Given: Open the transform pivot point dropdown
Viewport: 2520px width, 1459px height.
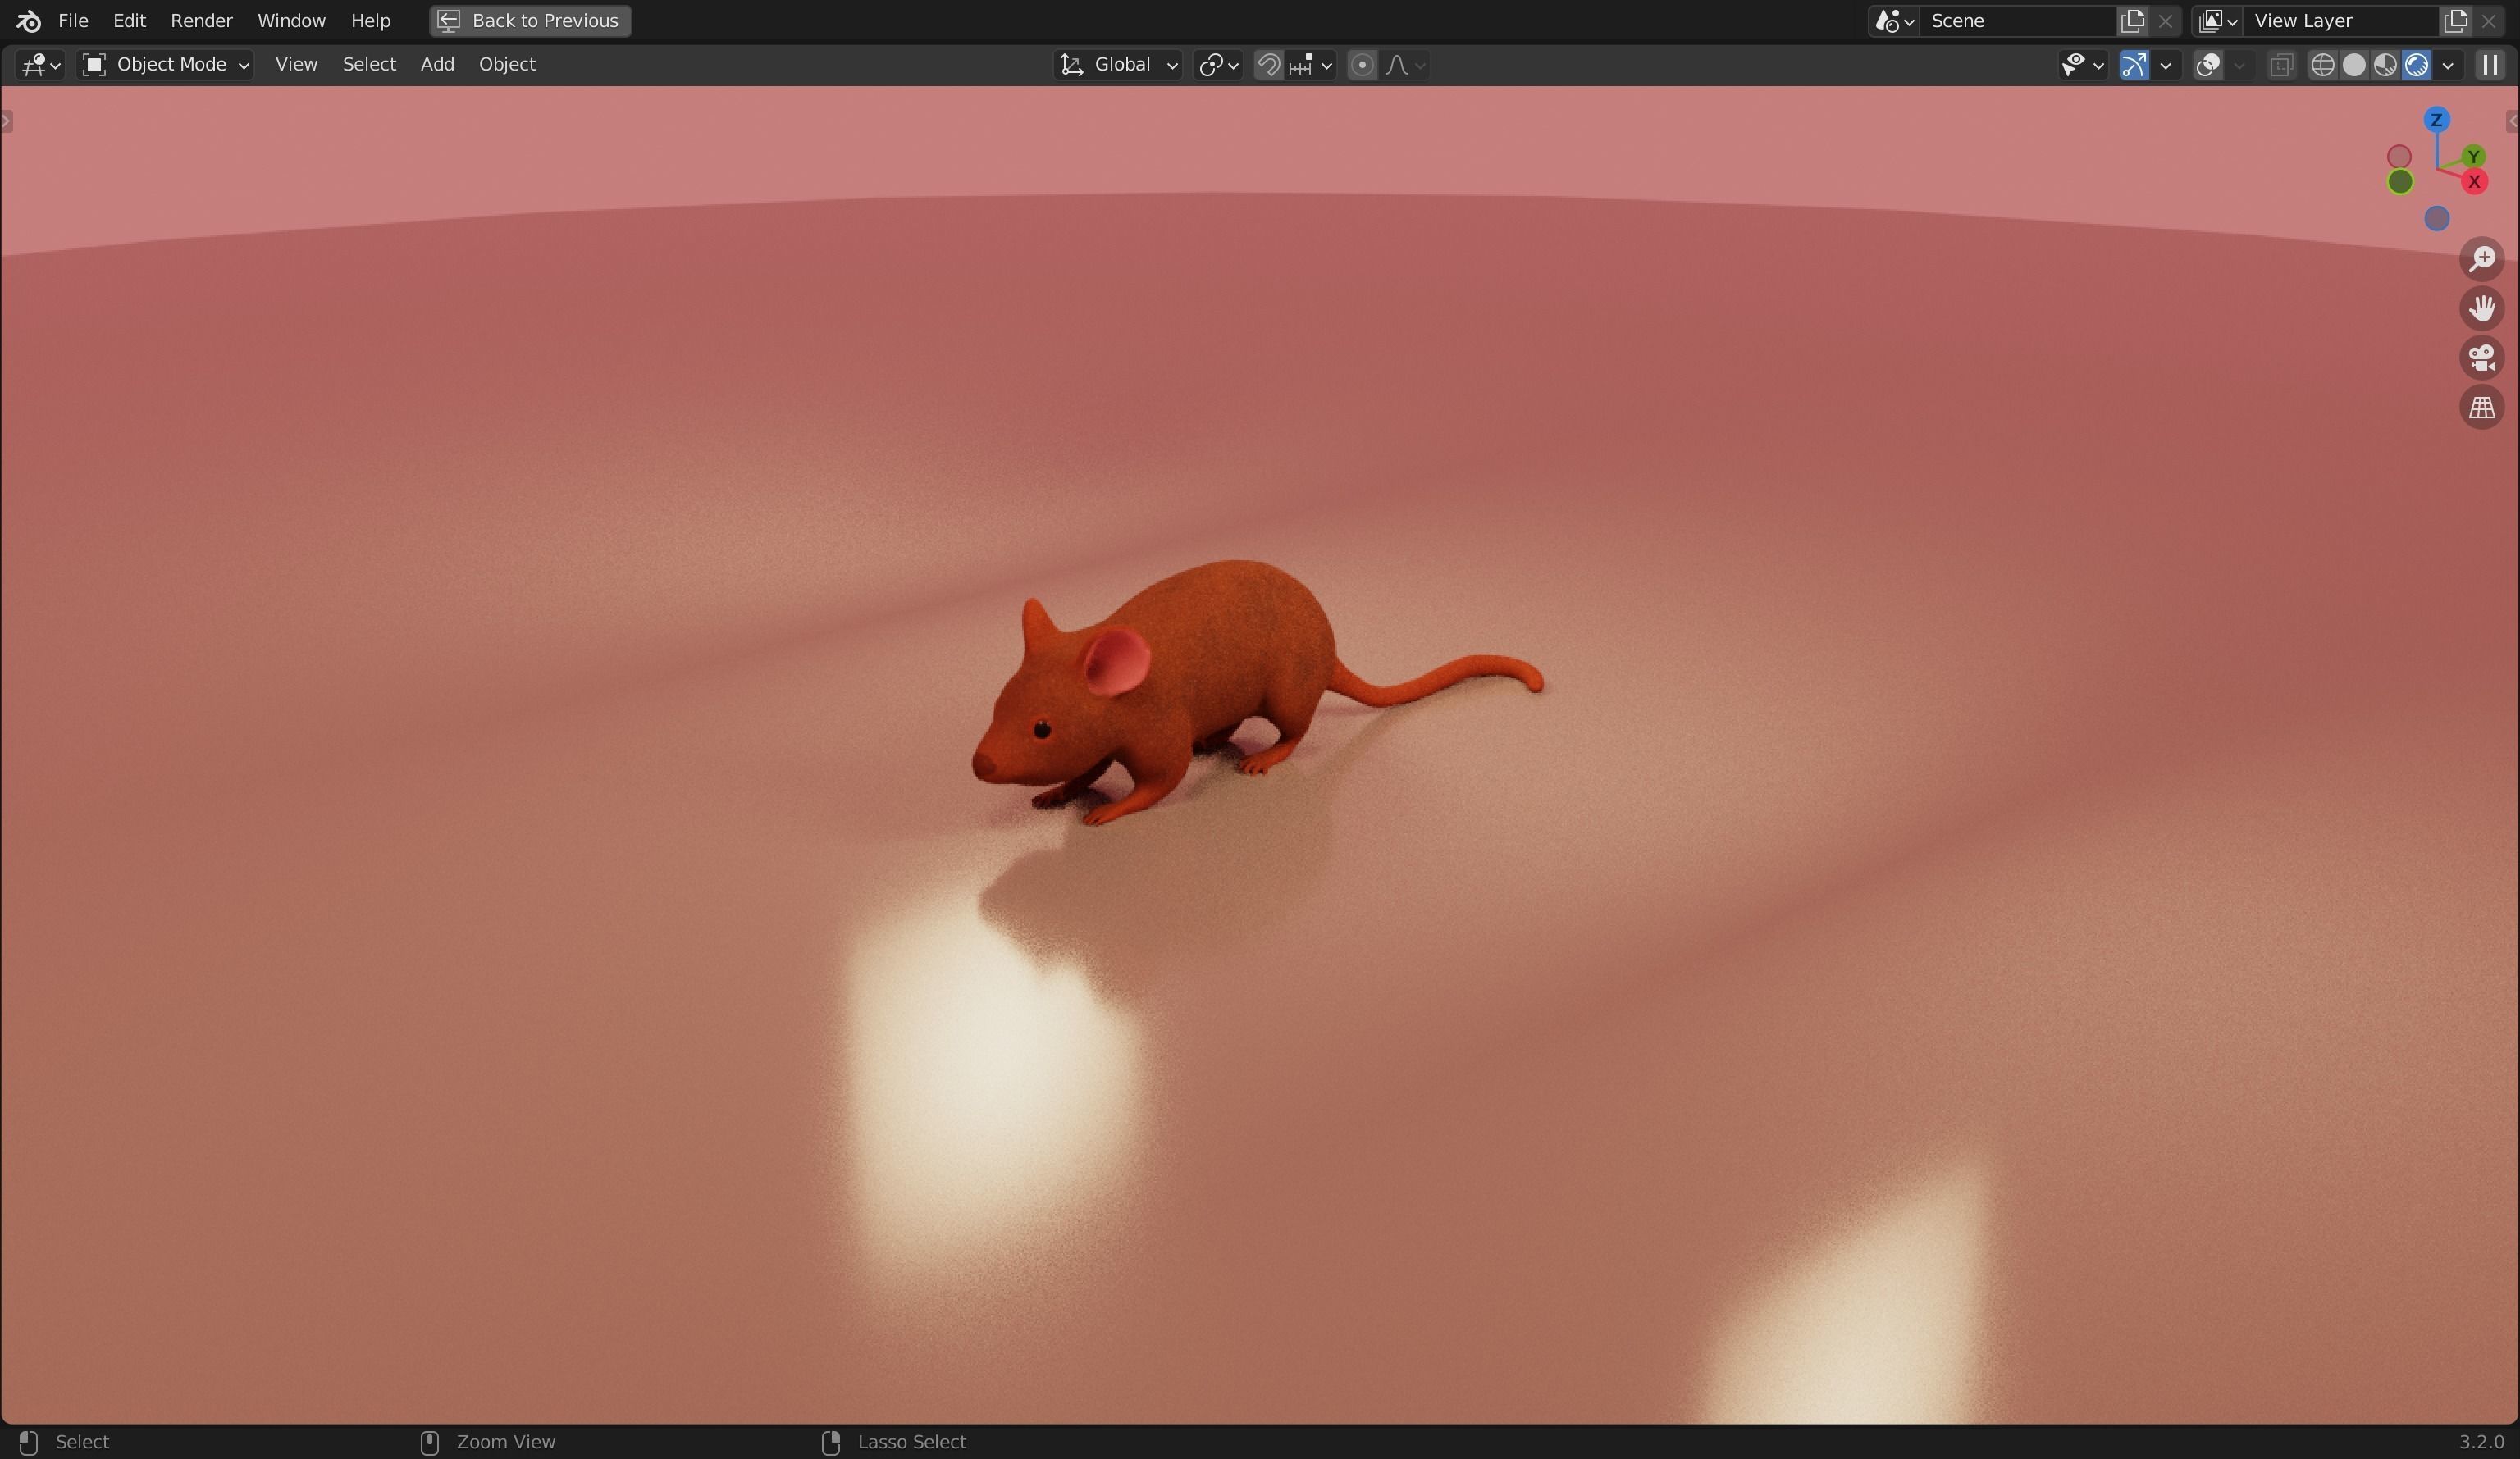Looking at the screenshot, I should coord(1218,65).
